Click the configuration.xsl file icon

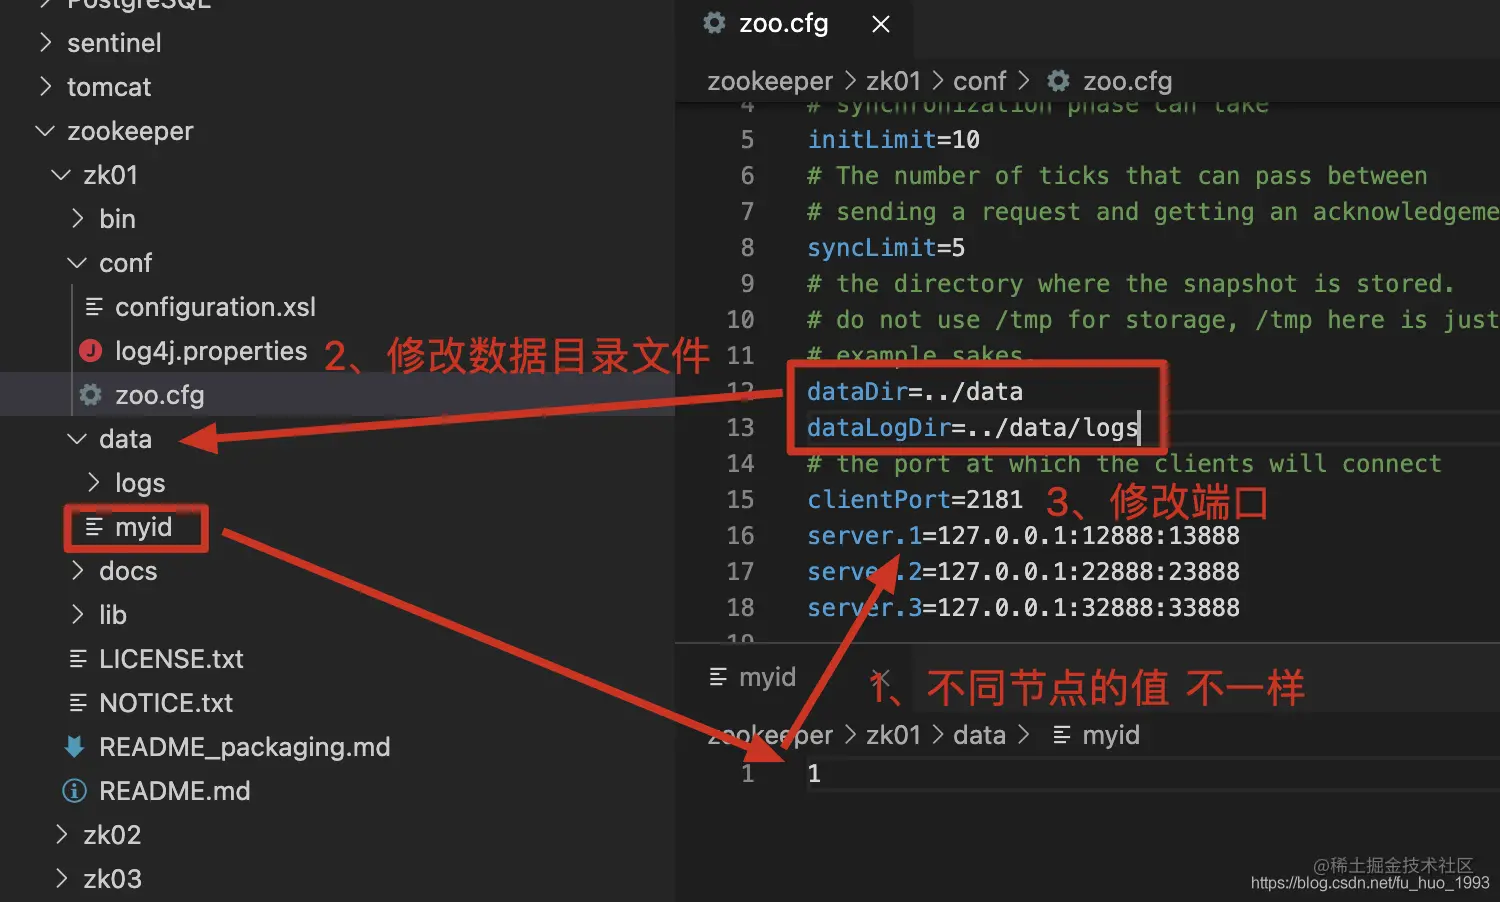tap(94, 307)
